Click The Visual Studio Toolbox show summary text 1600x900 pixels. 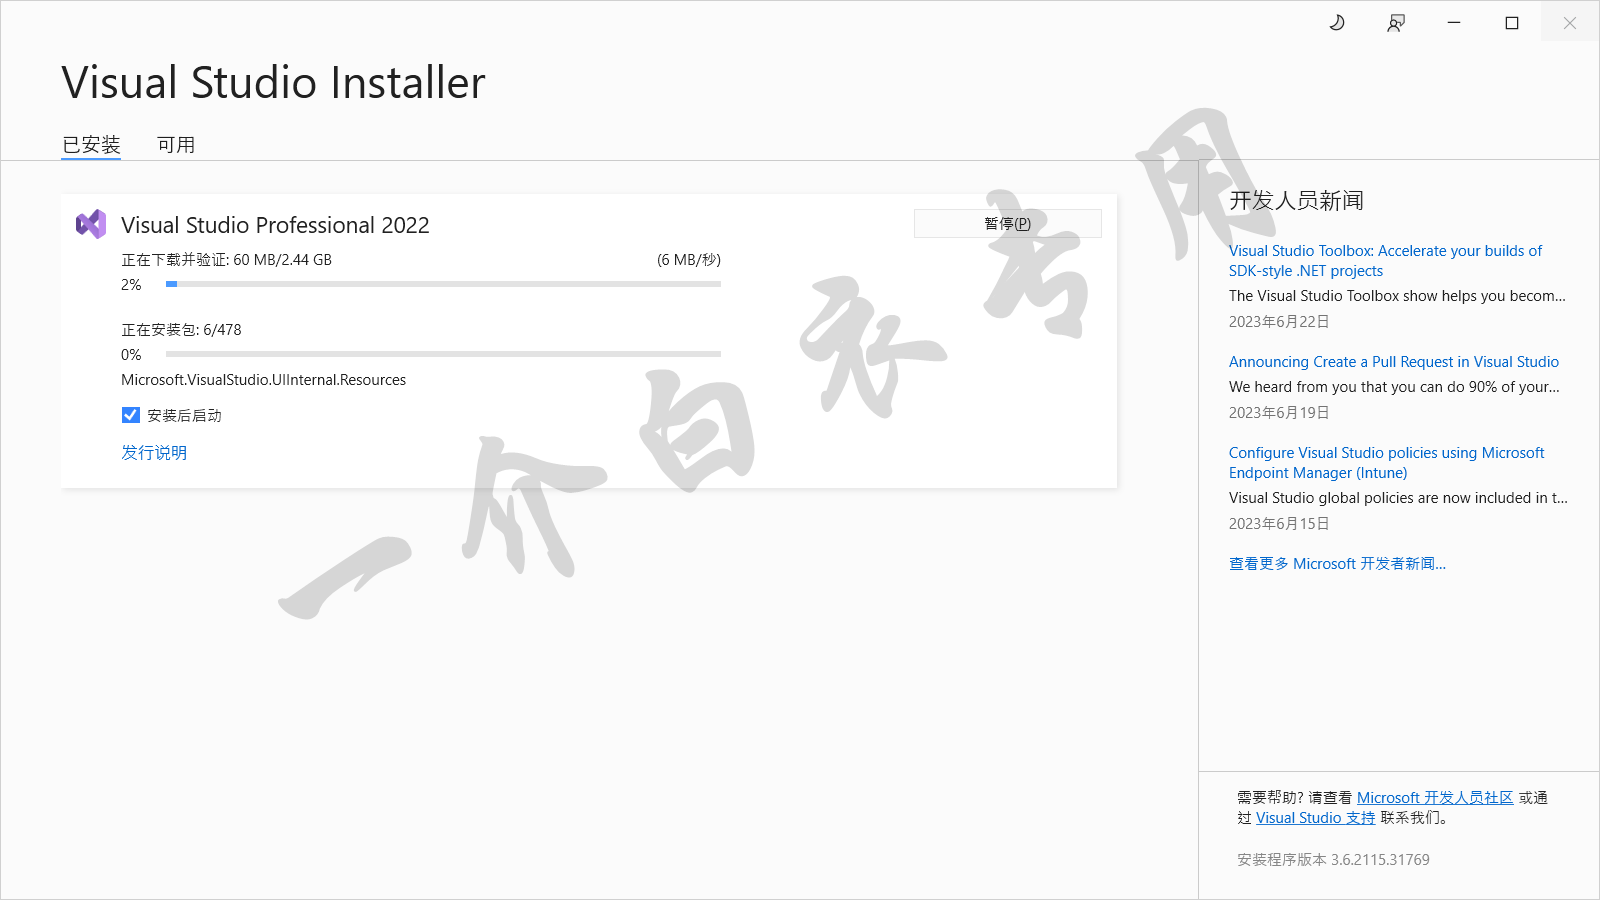1397,296
